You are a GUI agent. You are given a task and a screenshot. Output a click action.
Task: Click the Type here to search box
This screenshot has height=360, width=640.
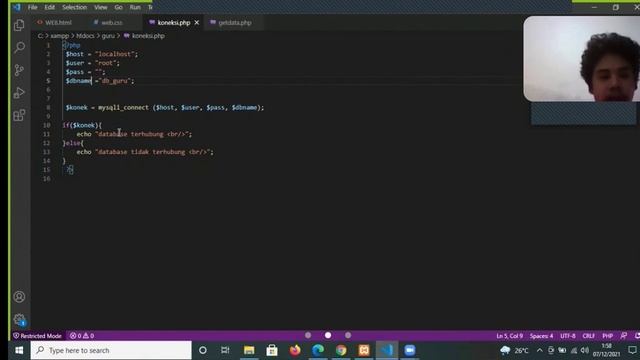click(111, 350)
